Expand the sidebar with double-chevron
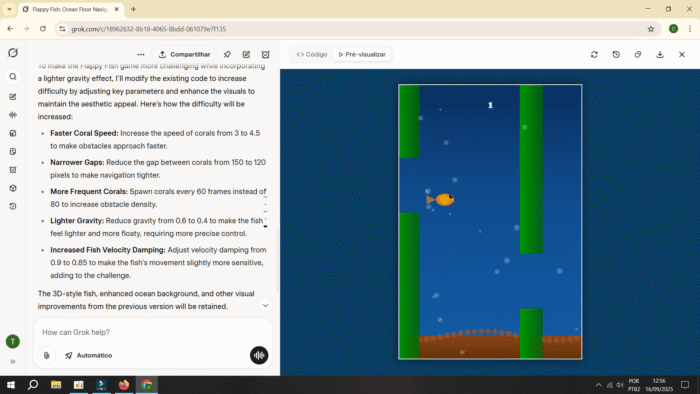The width and height of the screenshot is (700, 394). 13,361
